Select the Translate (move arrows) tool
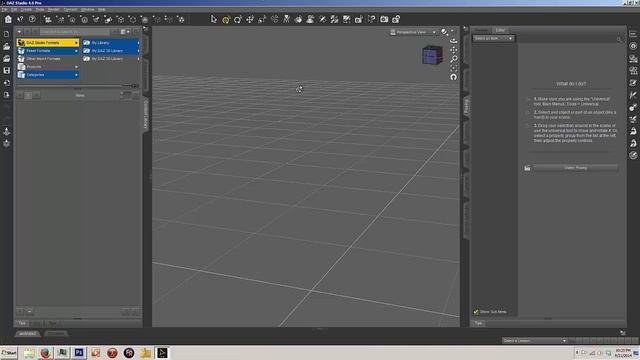Image resolution: width=640 pixels, height=360 pixels. coord(250,20)
